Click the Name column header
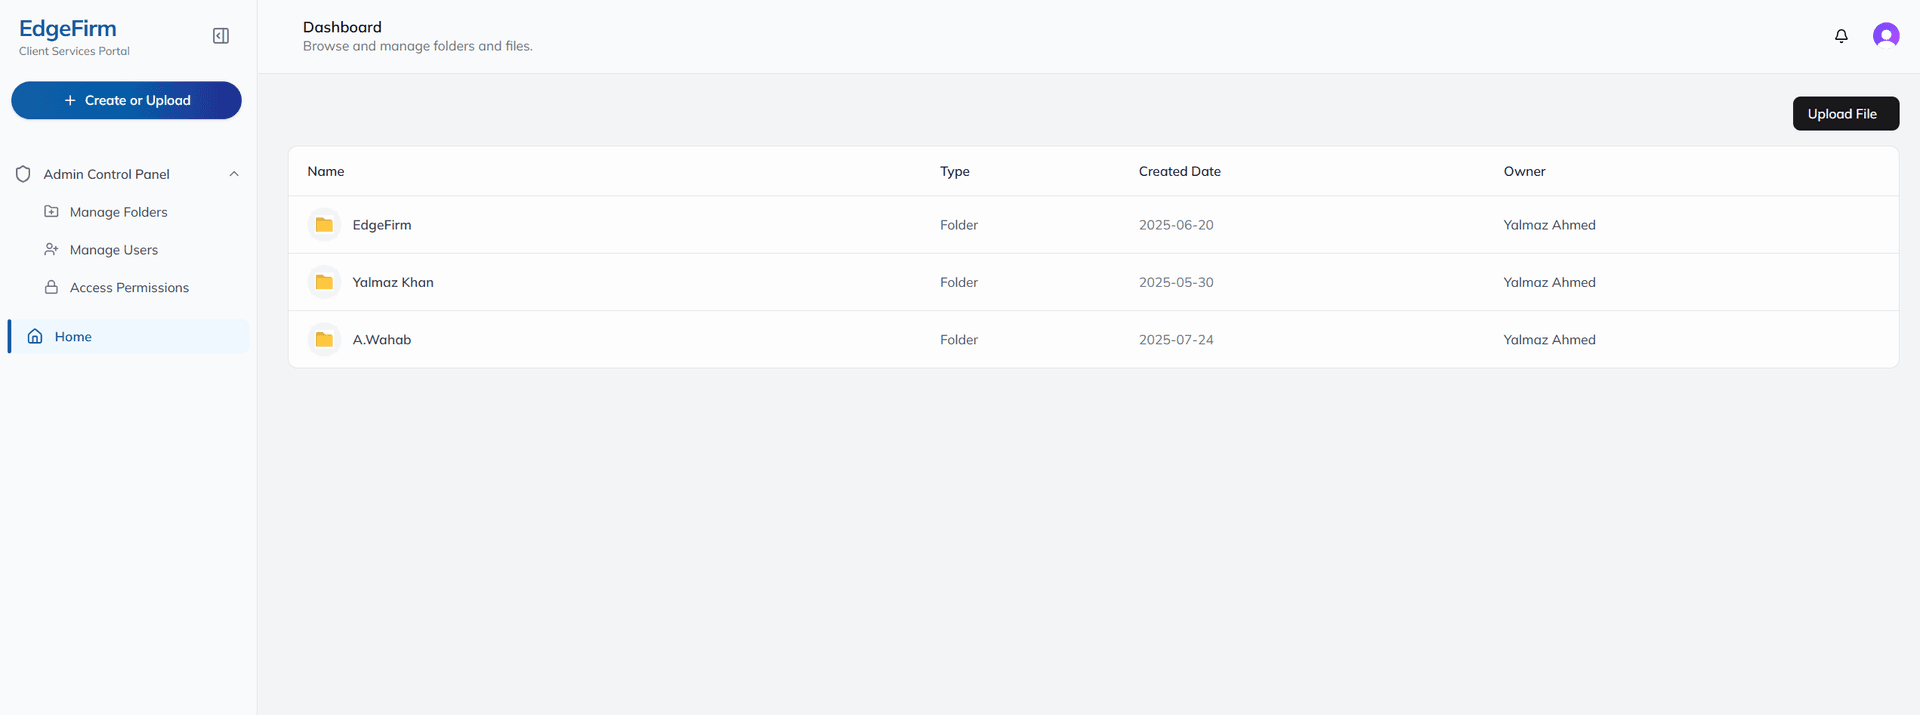Screen dimensions: 1920x715 click(326, 171)
